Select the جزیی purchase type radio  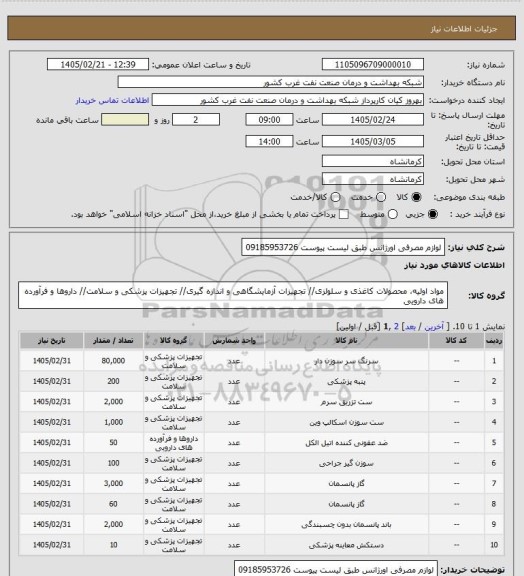[x=433, y=214]
